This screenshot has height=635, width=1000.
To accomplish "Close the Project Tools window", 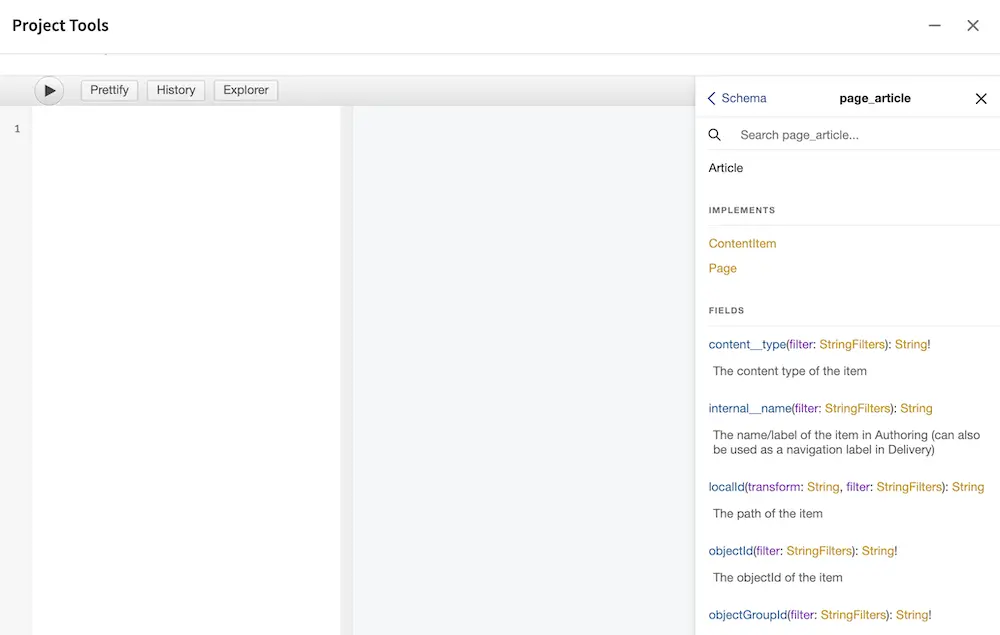I will pyautogui.click(x=973, y=26).
